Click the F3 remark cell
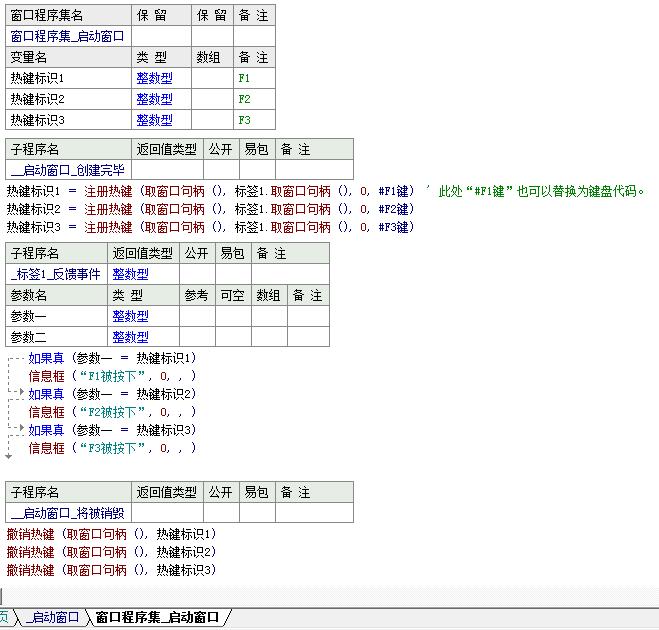 coord(254,120)
